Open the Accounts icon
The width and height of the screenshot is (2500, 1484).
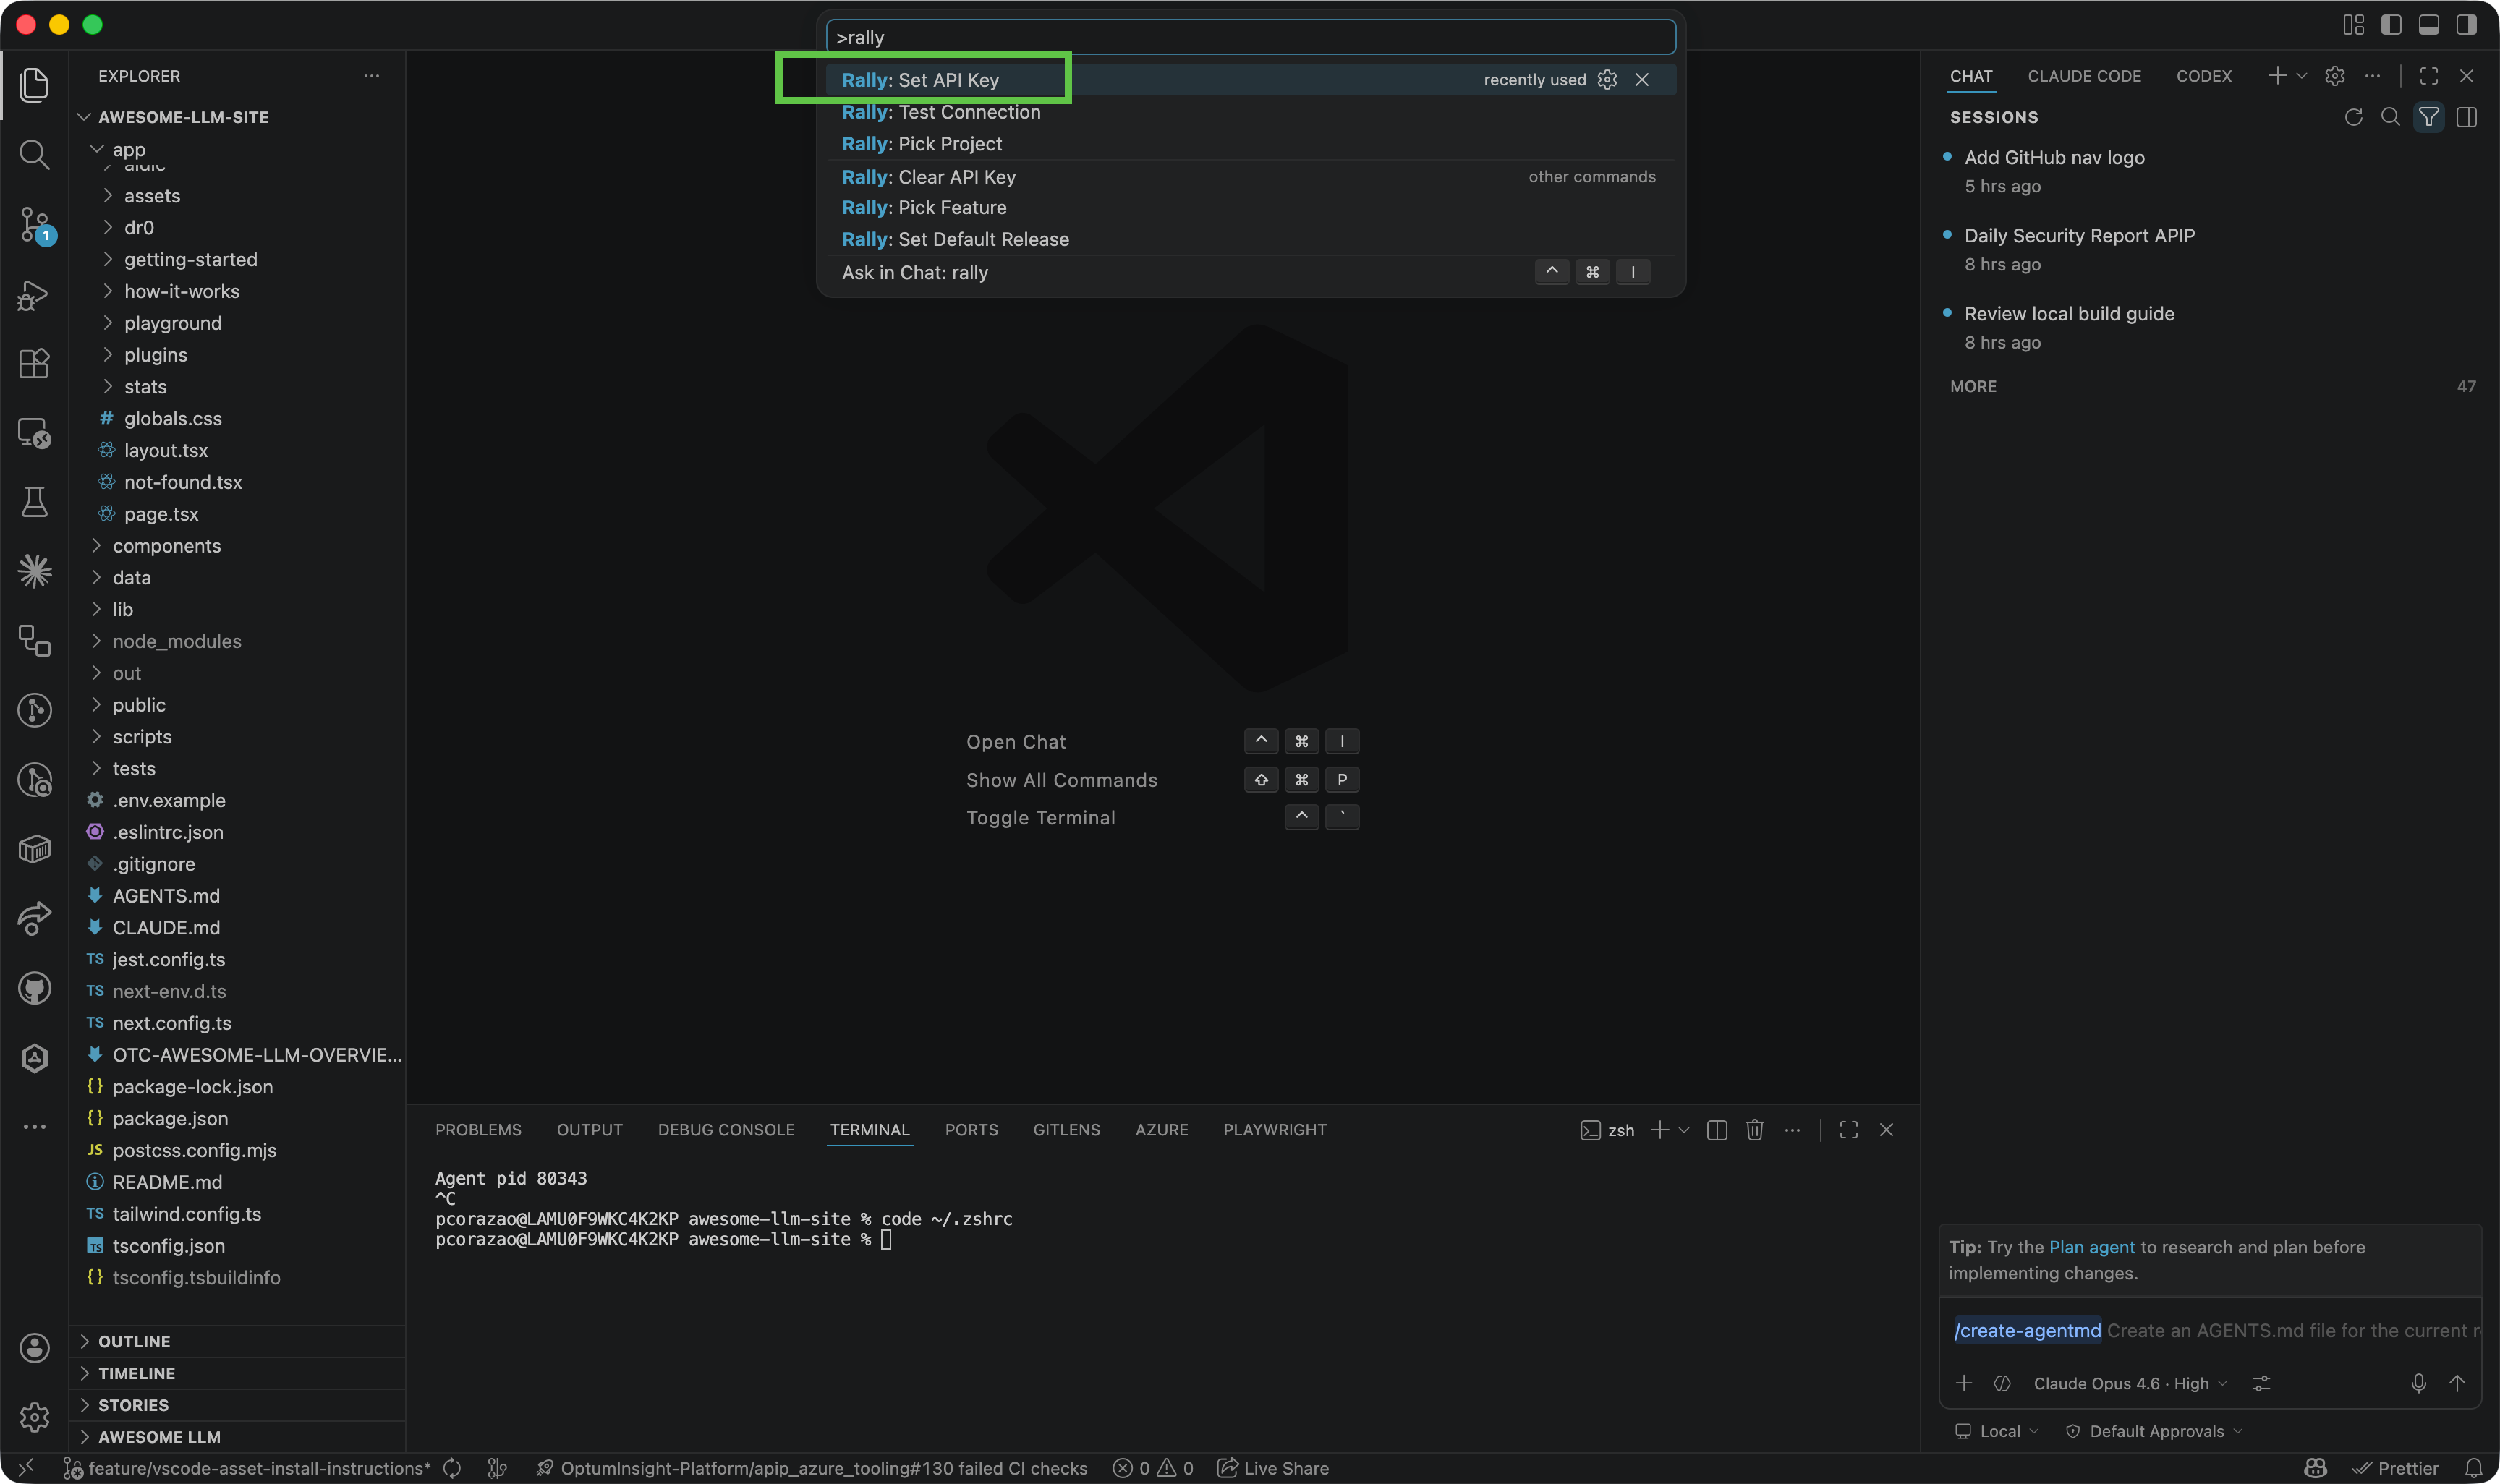click(x=34, y=1348)
